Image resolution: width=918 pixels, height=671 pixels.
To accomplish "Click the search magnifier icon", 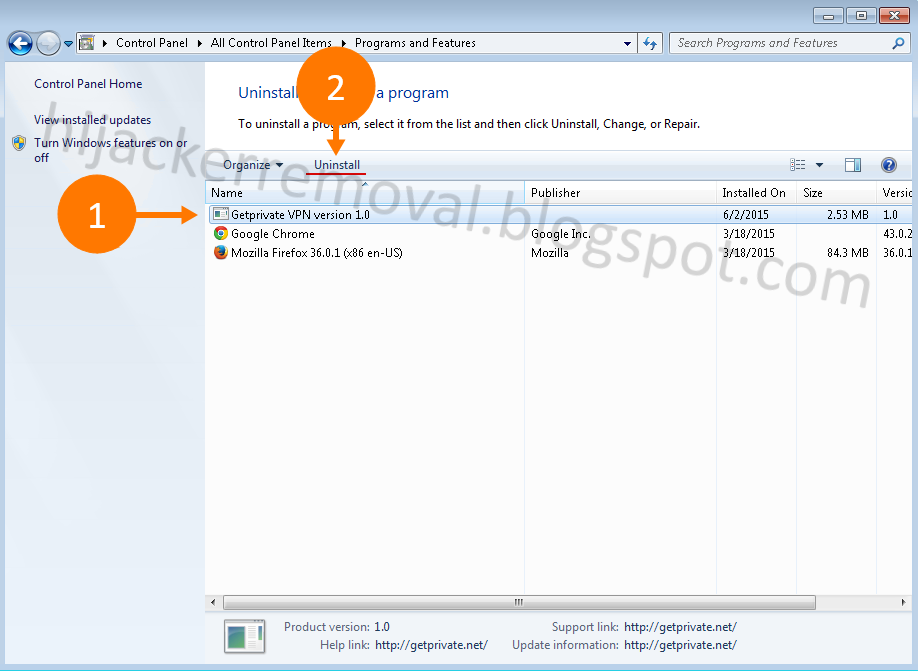I will pos(898,43).
